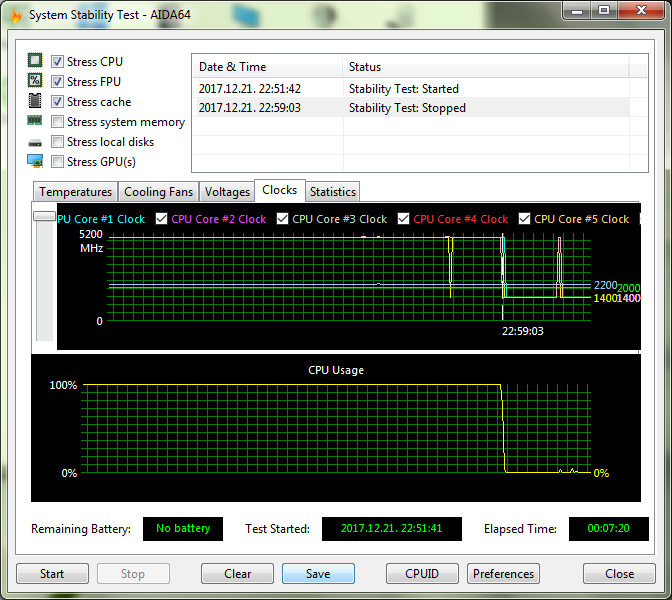Image resolution: width=672 pixels, height=600 pixels.
Task: Click the 5200 MHz axis label
Action: click(x=91, y=234)
